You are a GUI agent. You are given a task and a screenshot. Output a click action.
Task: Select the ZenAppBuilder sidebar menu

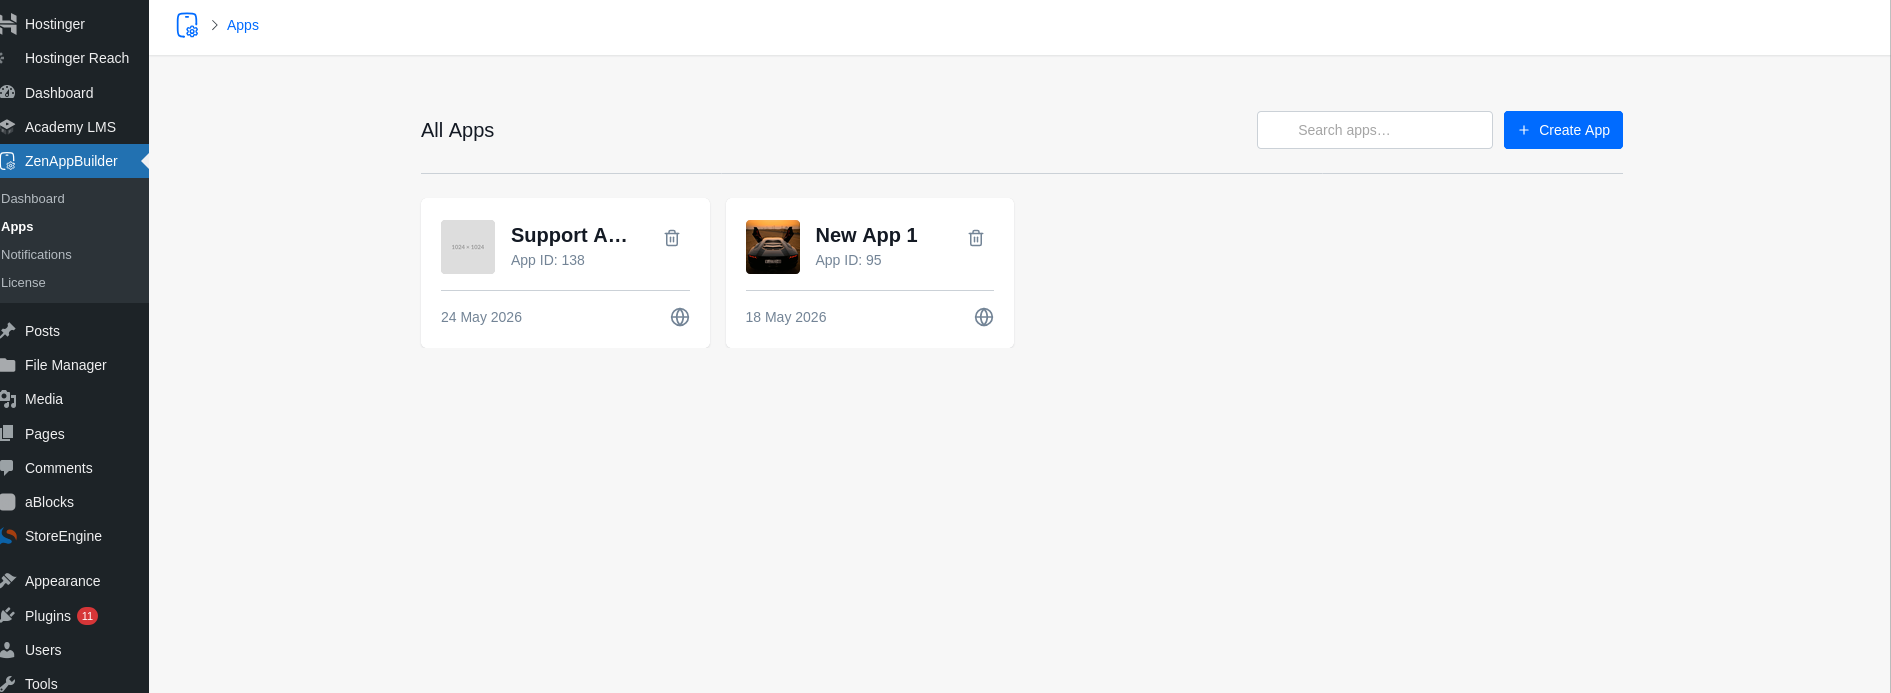coord(74,161)
